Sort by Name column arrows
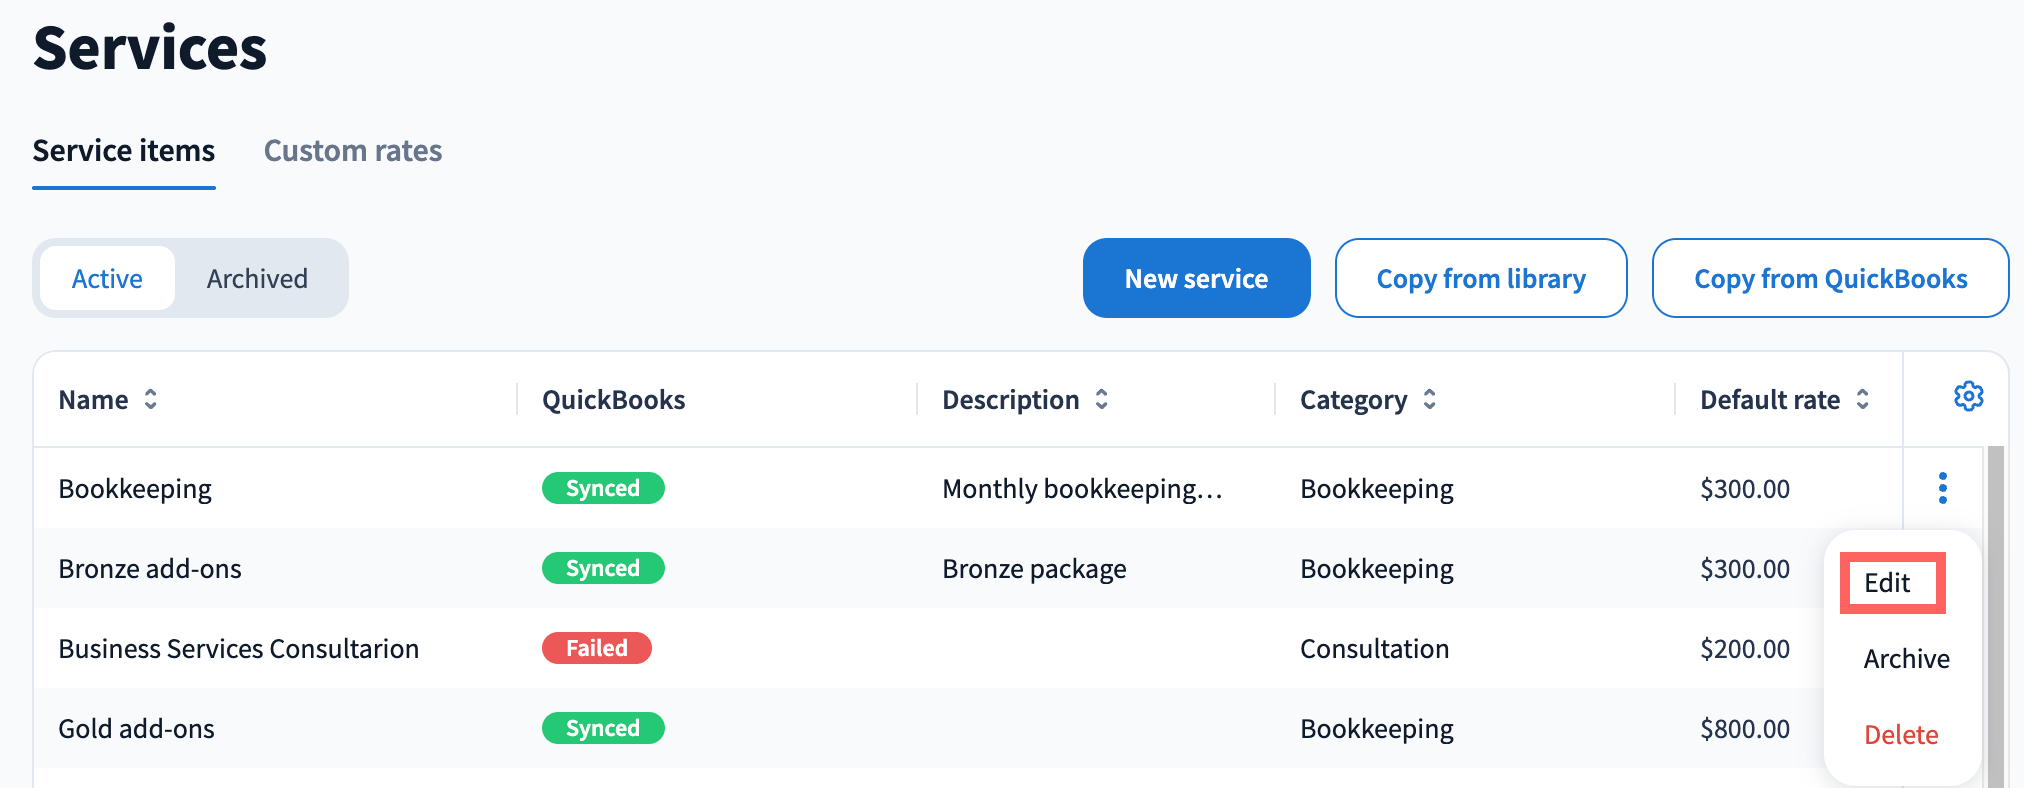The height and width of the screenshot is (788, 2024). click(151, 400)
